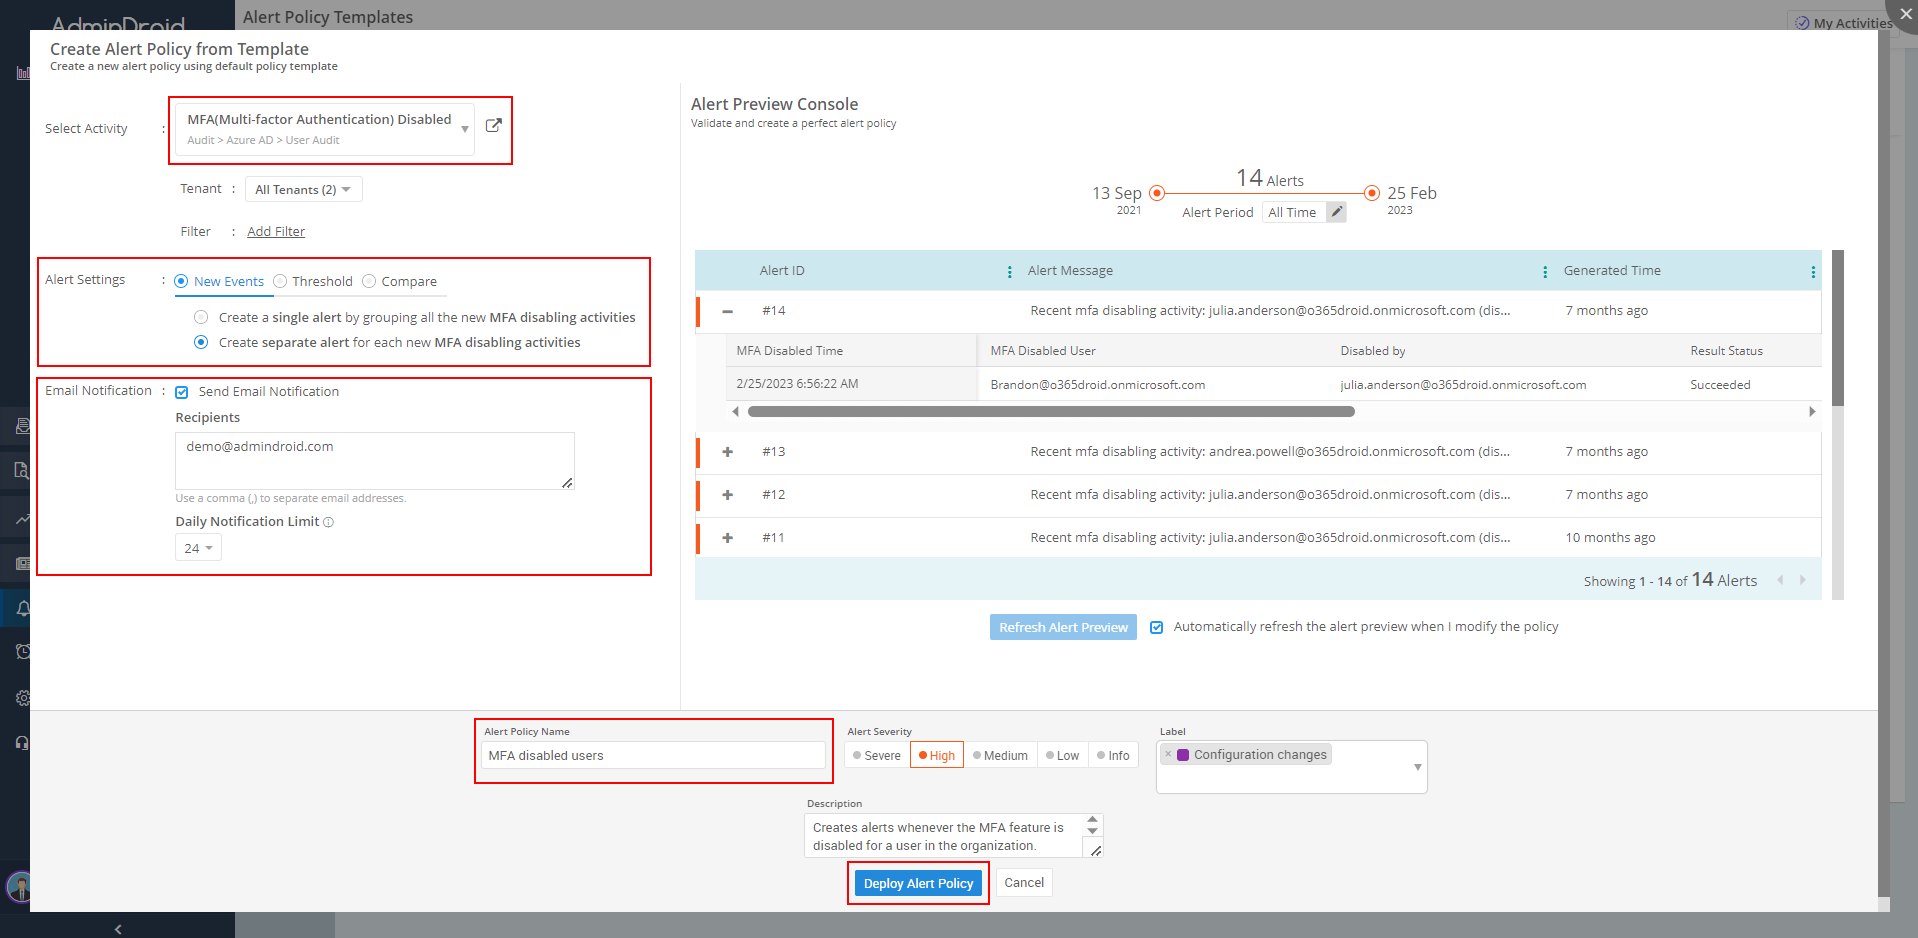Toggle automatic alert preview refresh checkbox
This screenshot has height=938, width=1918.
pos(1156,627)
